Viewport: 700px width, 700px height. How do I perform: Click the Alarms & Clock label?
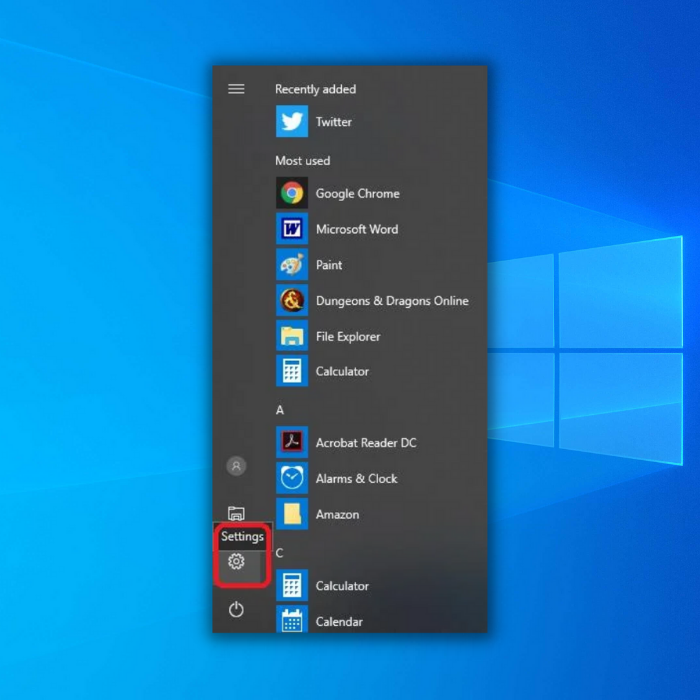pos(356,479)
